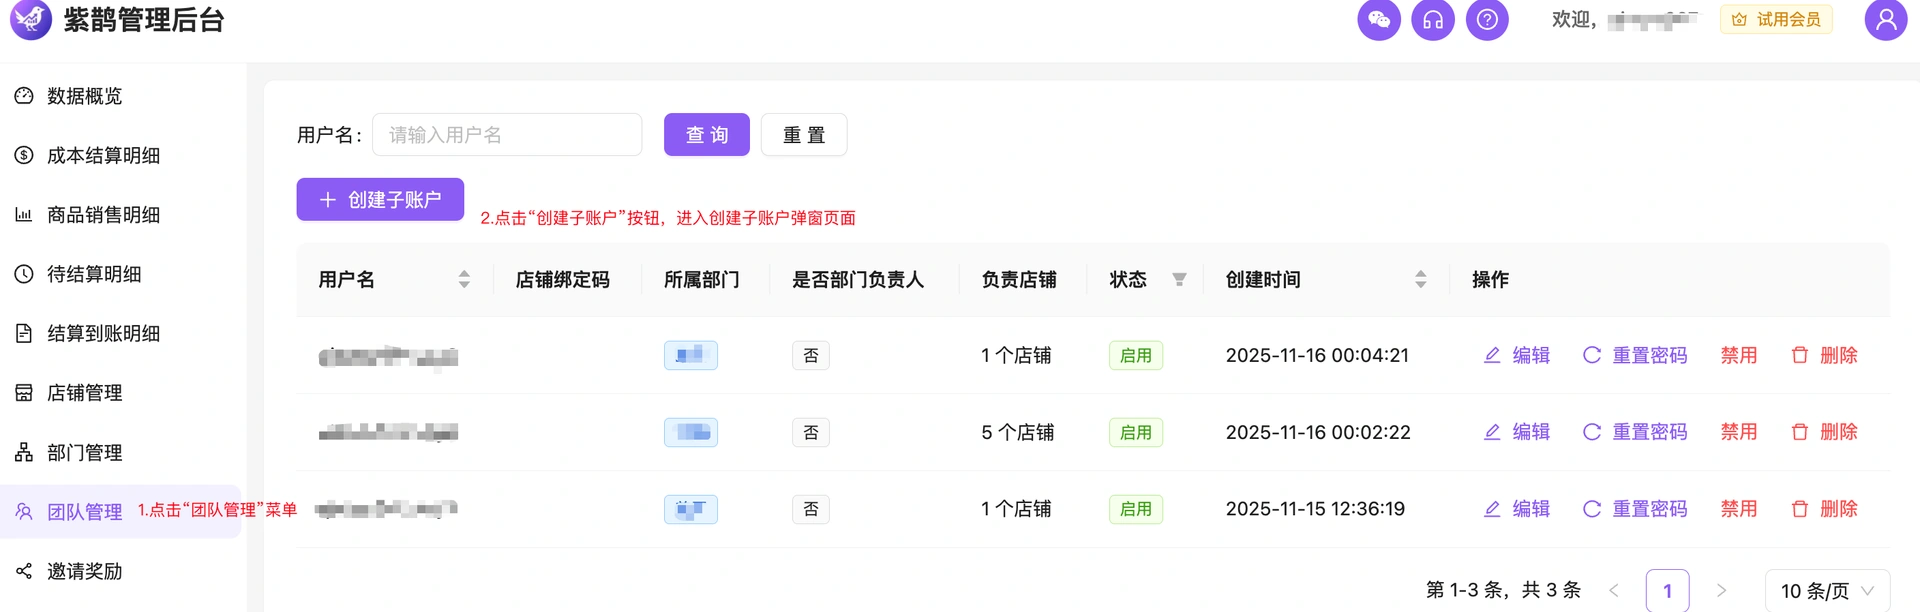Click reset password icon in 00:02:22 row
Image resolution: width=1920 pixels, height=612 pixels.
point(1592,432)
